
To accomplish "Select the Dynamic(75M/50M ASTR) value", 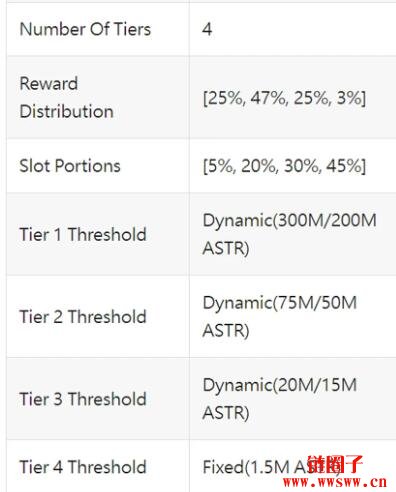I will (280, 317).
